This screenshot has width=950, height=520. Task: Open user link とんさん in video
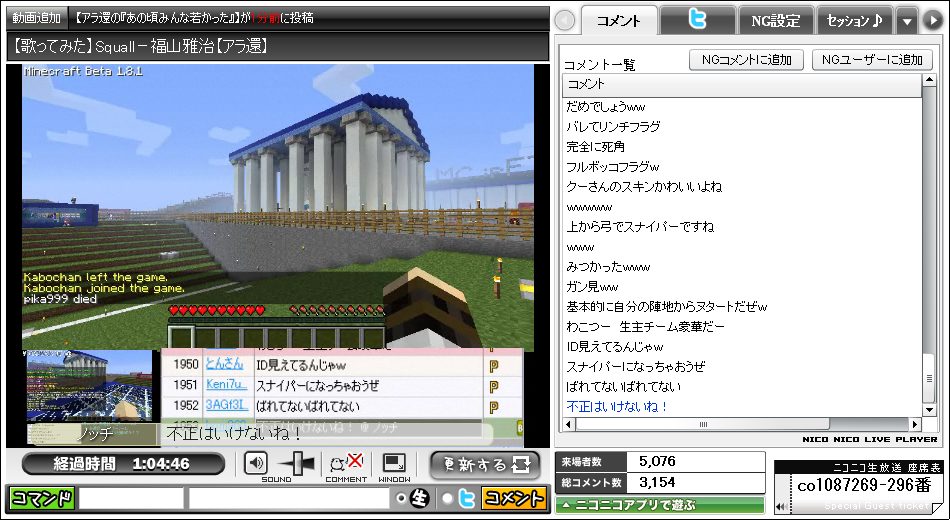click(x=224, y=364)
